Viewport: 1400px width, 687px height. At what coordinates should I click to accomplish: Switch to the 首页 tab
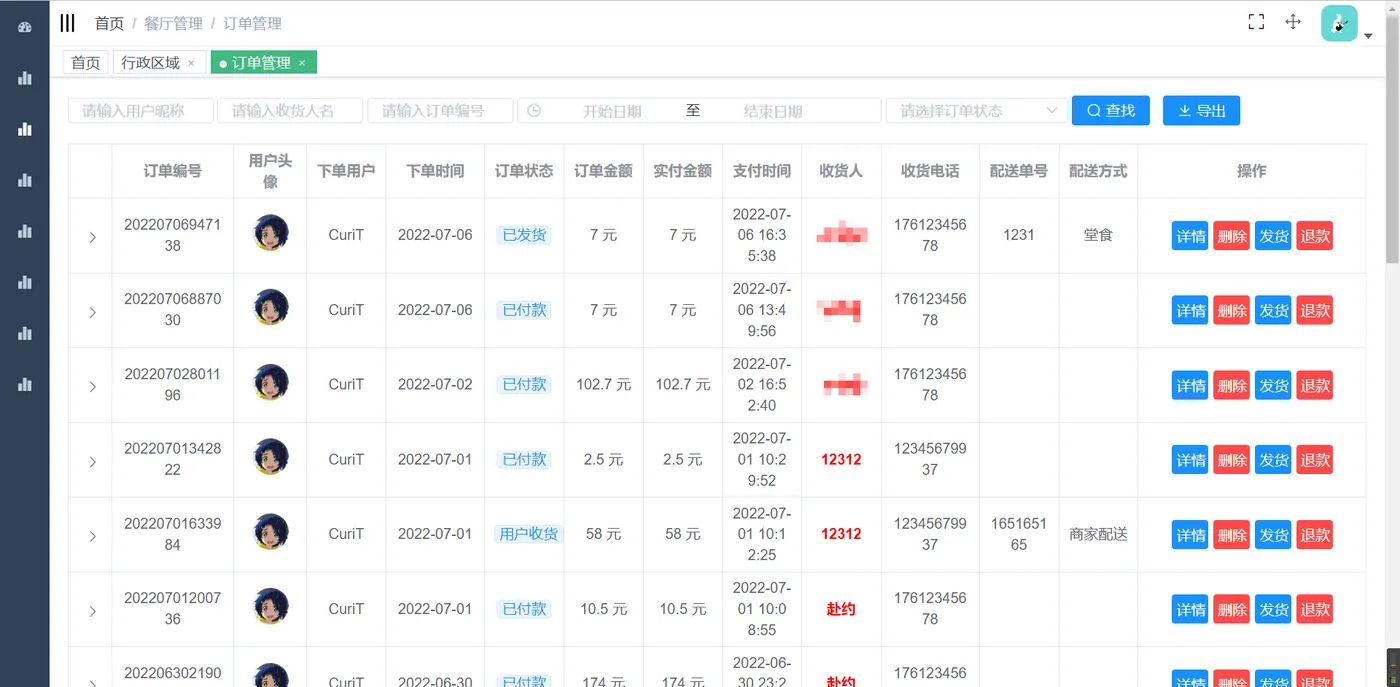point(86,62)
